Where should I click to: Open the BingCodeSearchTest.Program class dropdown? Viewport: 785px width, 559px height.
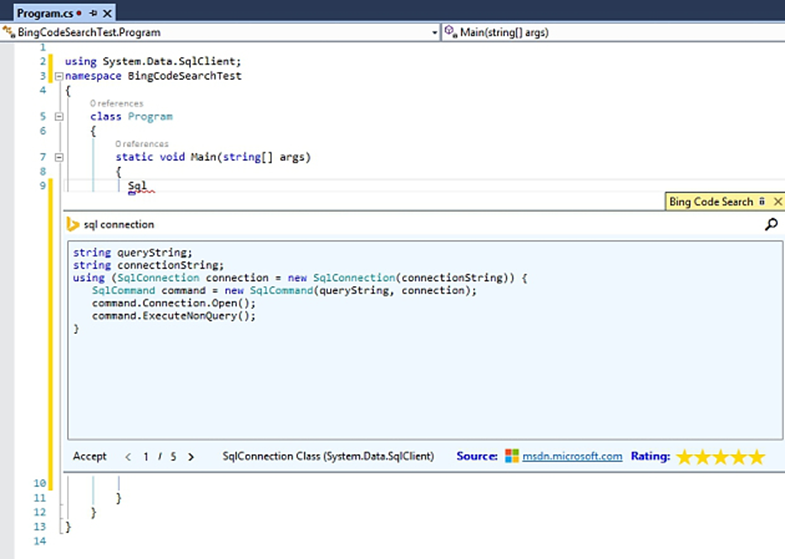tap(434, 33)
